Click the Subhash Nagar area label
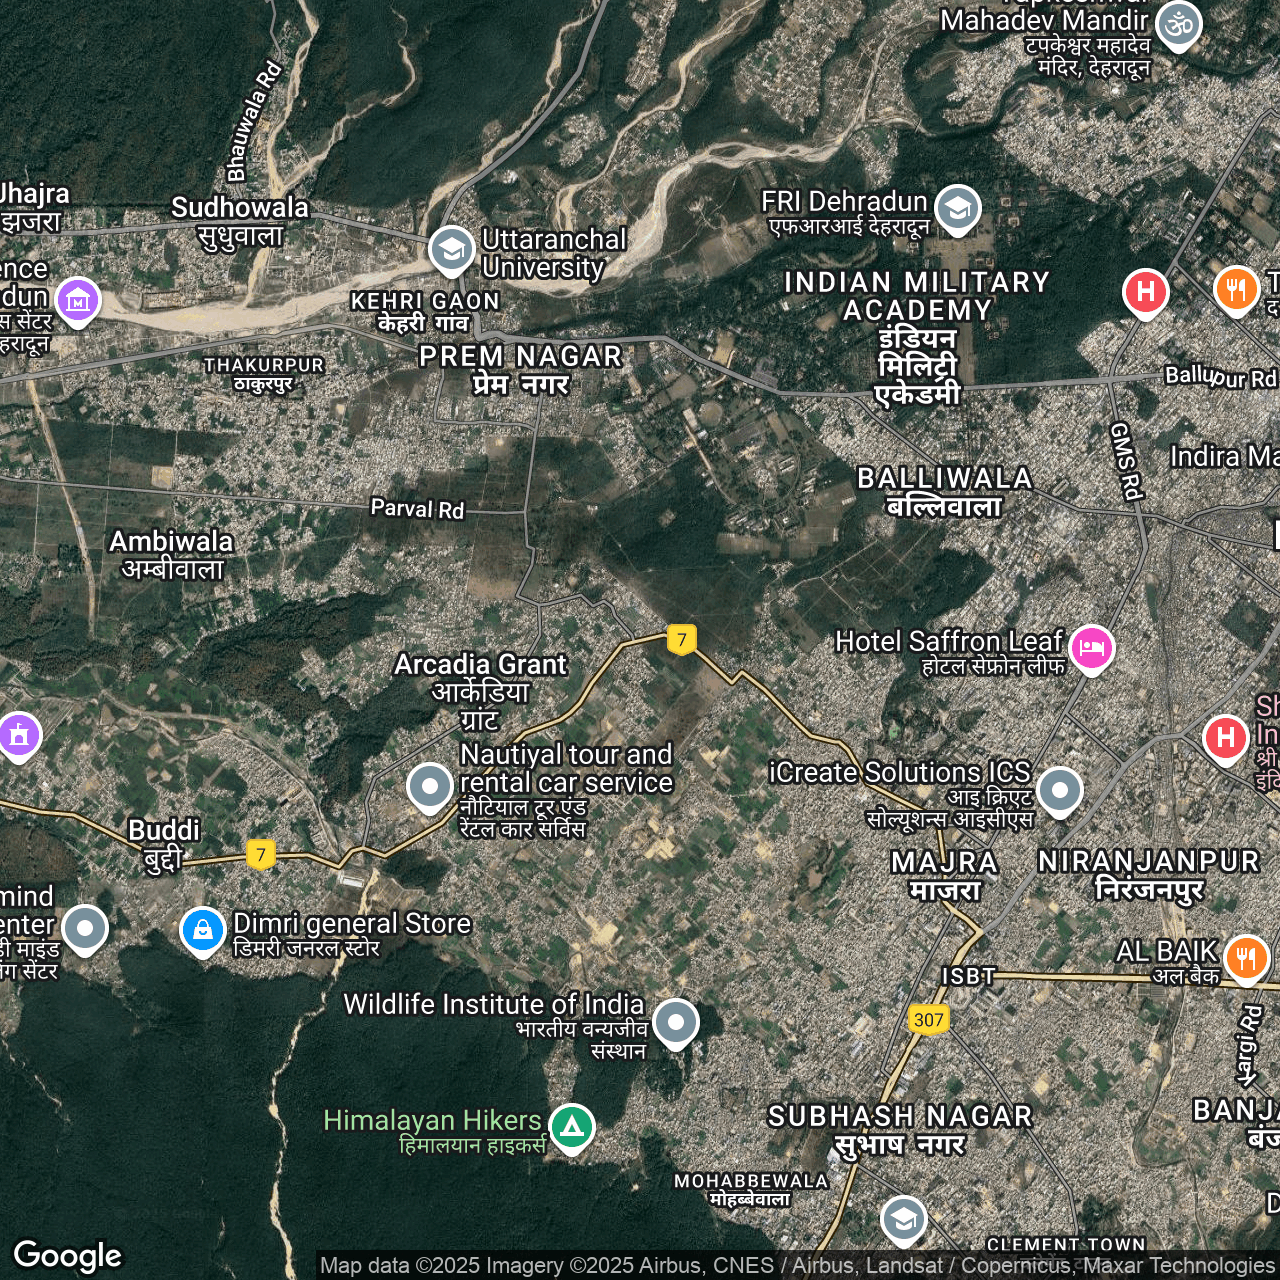 pos(899,1129)
